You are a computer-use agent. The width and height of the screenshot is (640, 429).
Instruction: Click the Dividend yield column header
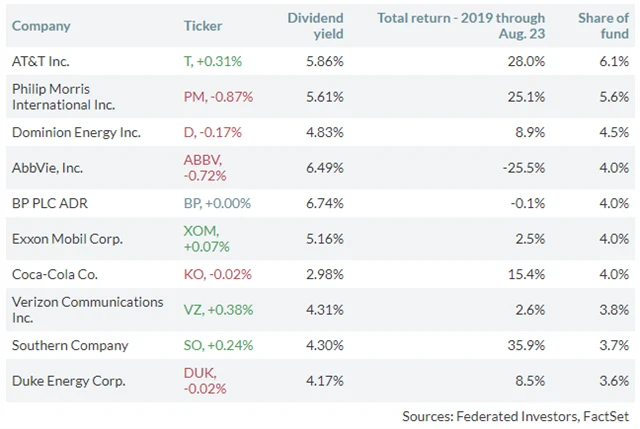[315, 25]
